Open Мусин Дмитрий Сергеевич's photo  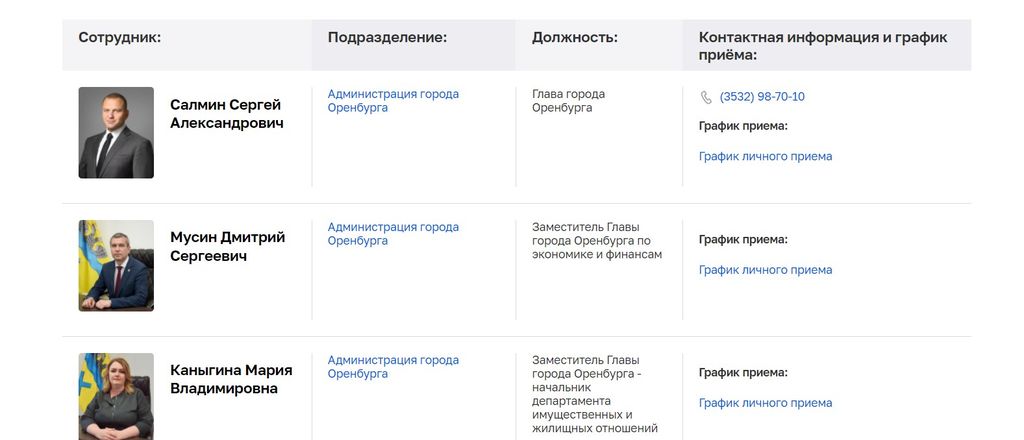tap(116, 266)
